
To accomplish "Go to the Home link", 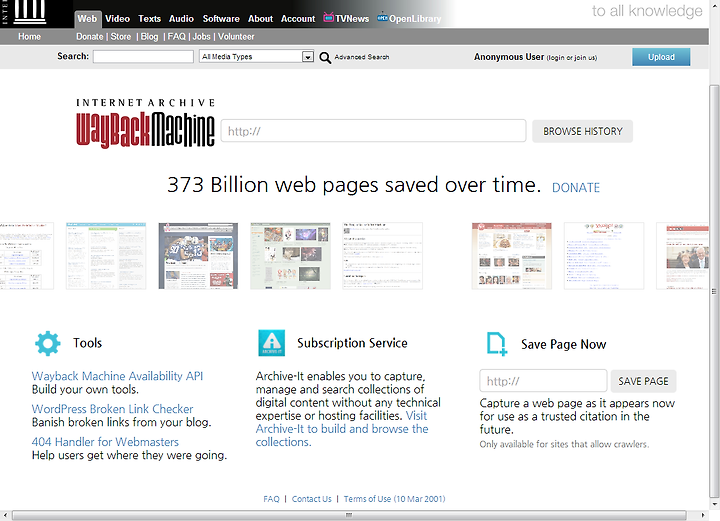I will tap(29, 37).
